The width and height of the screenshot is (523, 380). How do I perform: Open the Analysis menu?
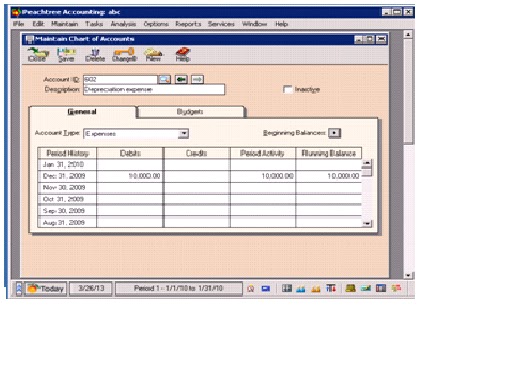tap(123, 24)
